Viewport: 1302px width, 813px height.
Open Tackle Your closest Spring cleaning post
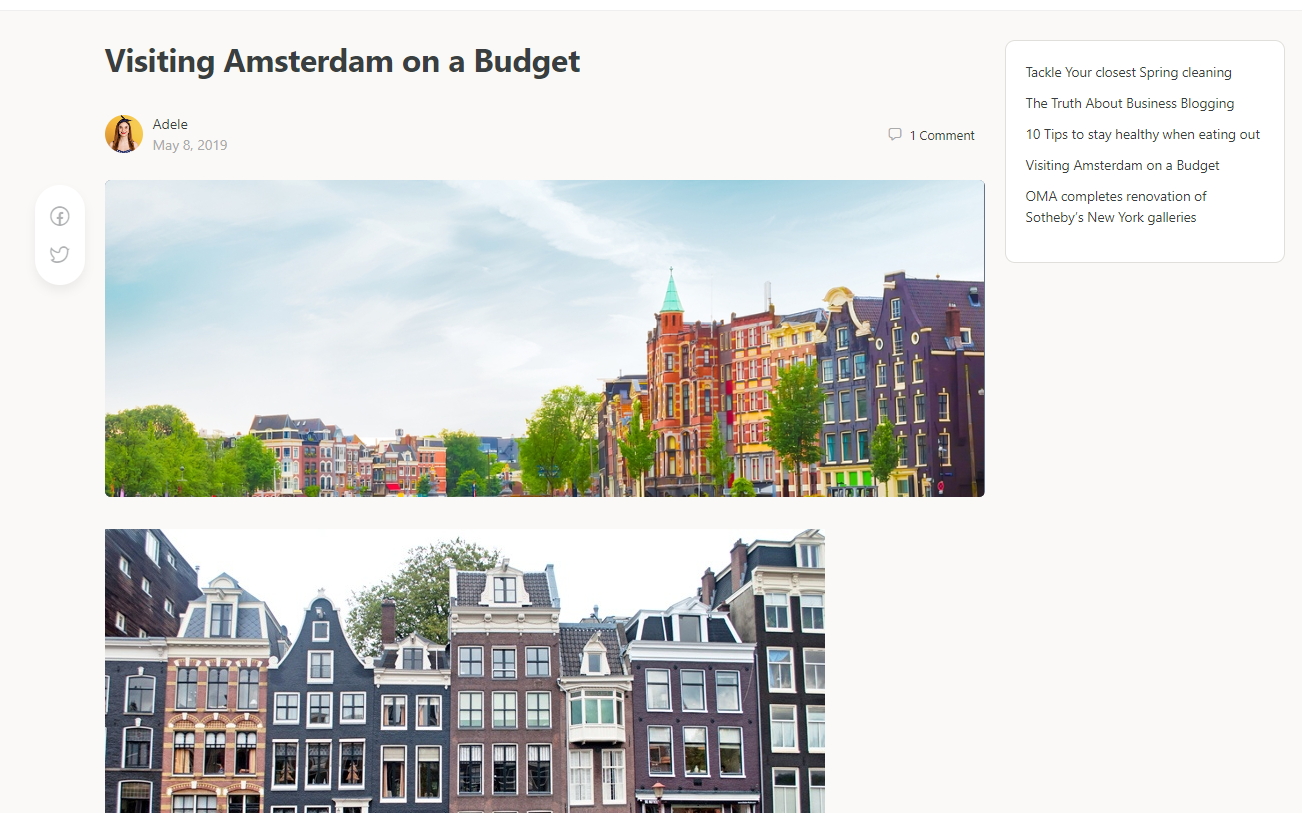(1128, 72)
